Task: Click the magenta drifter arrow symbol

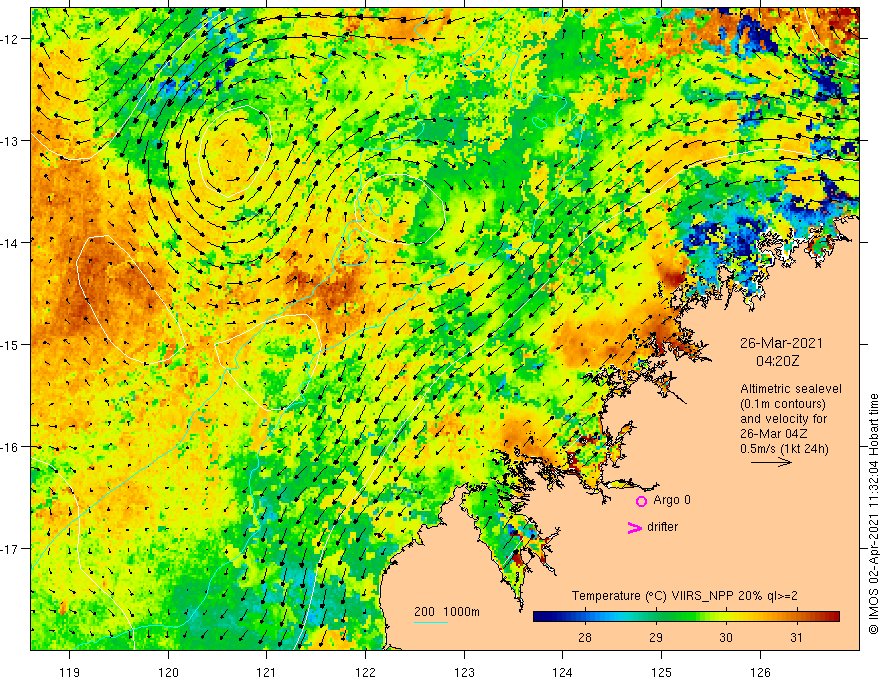Action: 634,528
